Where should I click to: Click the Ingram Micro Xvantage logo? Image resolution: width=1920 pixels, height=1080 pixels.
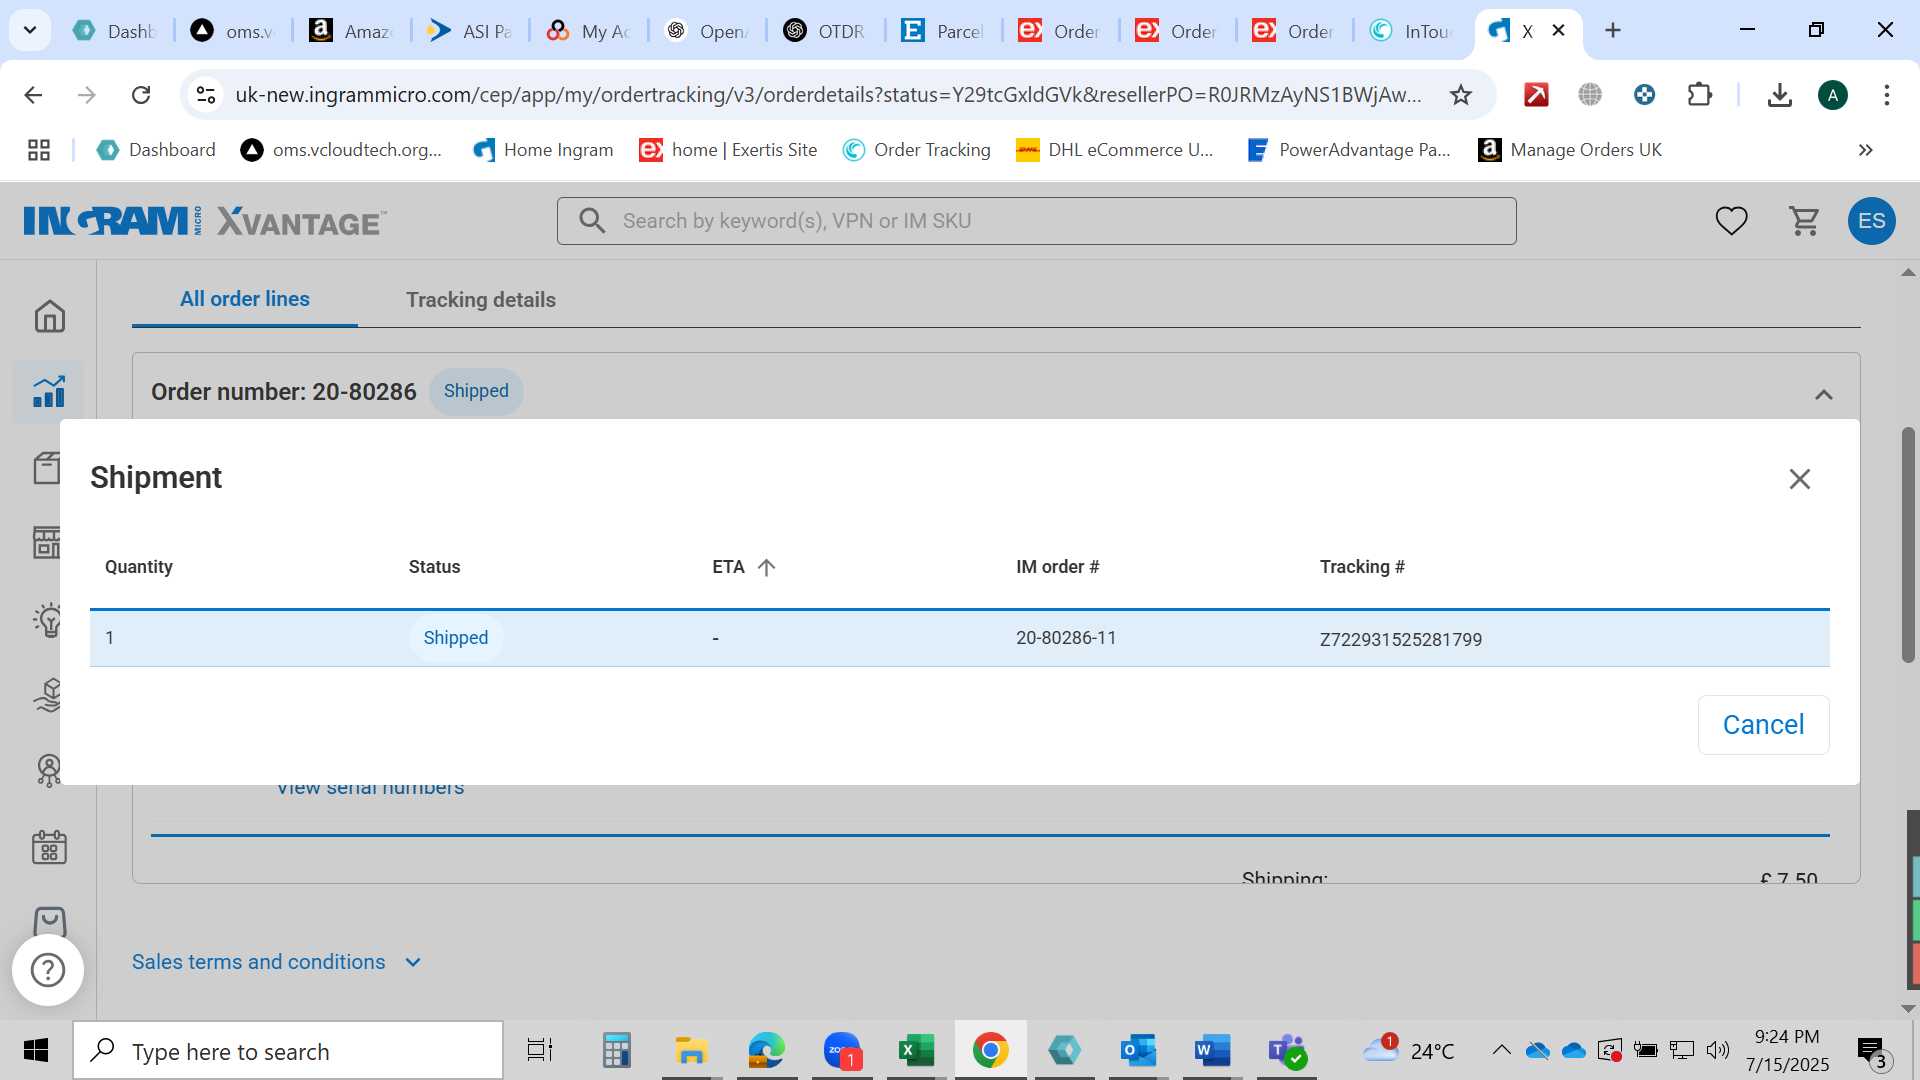205,221
